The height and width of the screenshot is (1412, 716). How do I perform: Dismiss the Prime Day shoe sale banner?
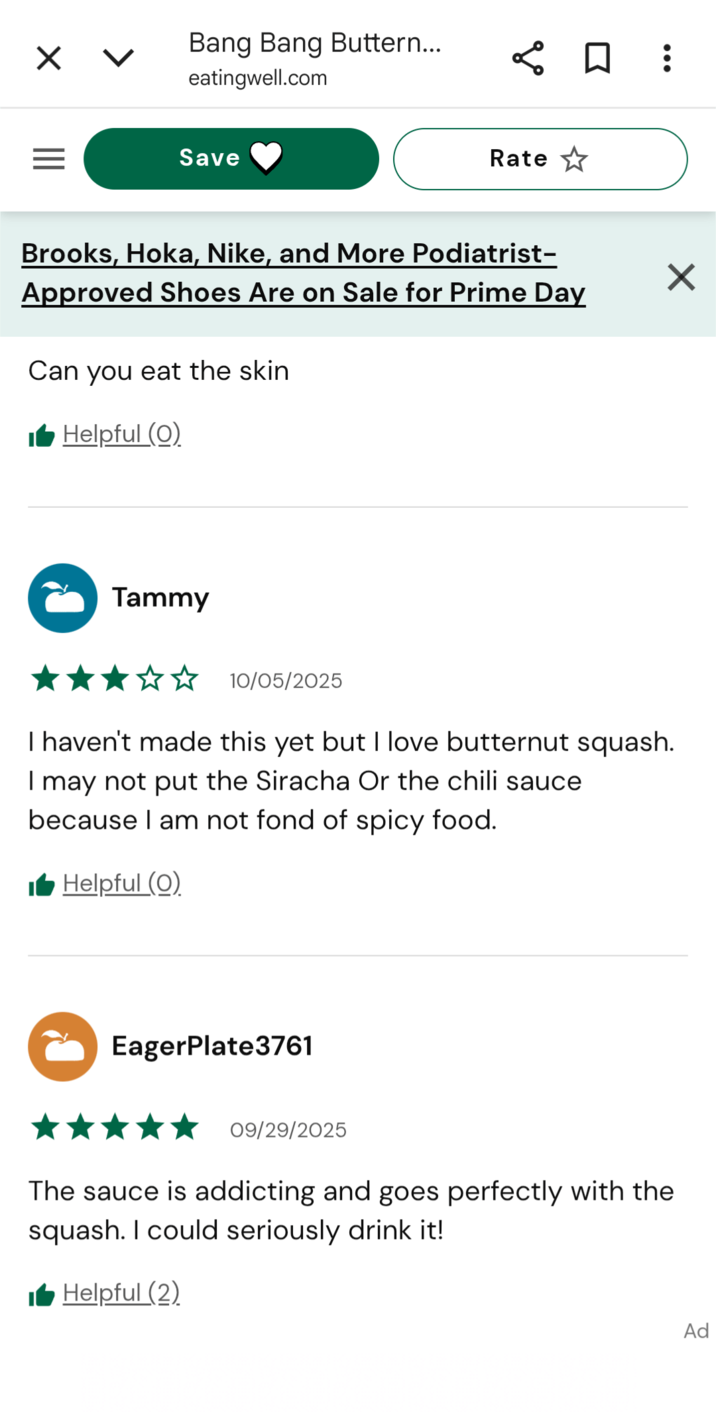(681, 277)
